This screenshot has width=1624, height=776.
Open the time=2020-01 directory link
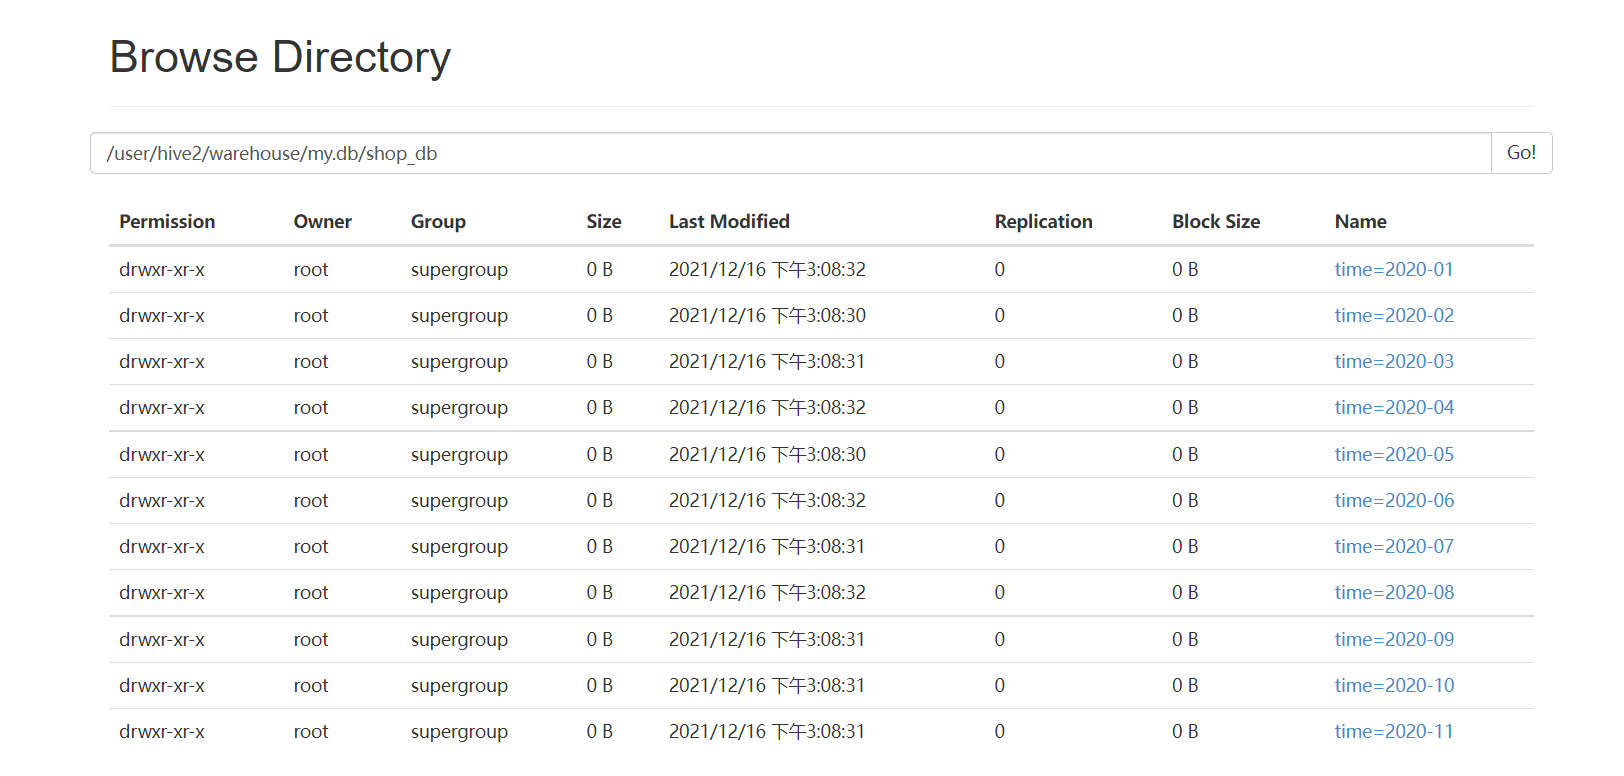click(x=1393, y=269)
